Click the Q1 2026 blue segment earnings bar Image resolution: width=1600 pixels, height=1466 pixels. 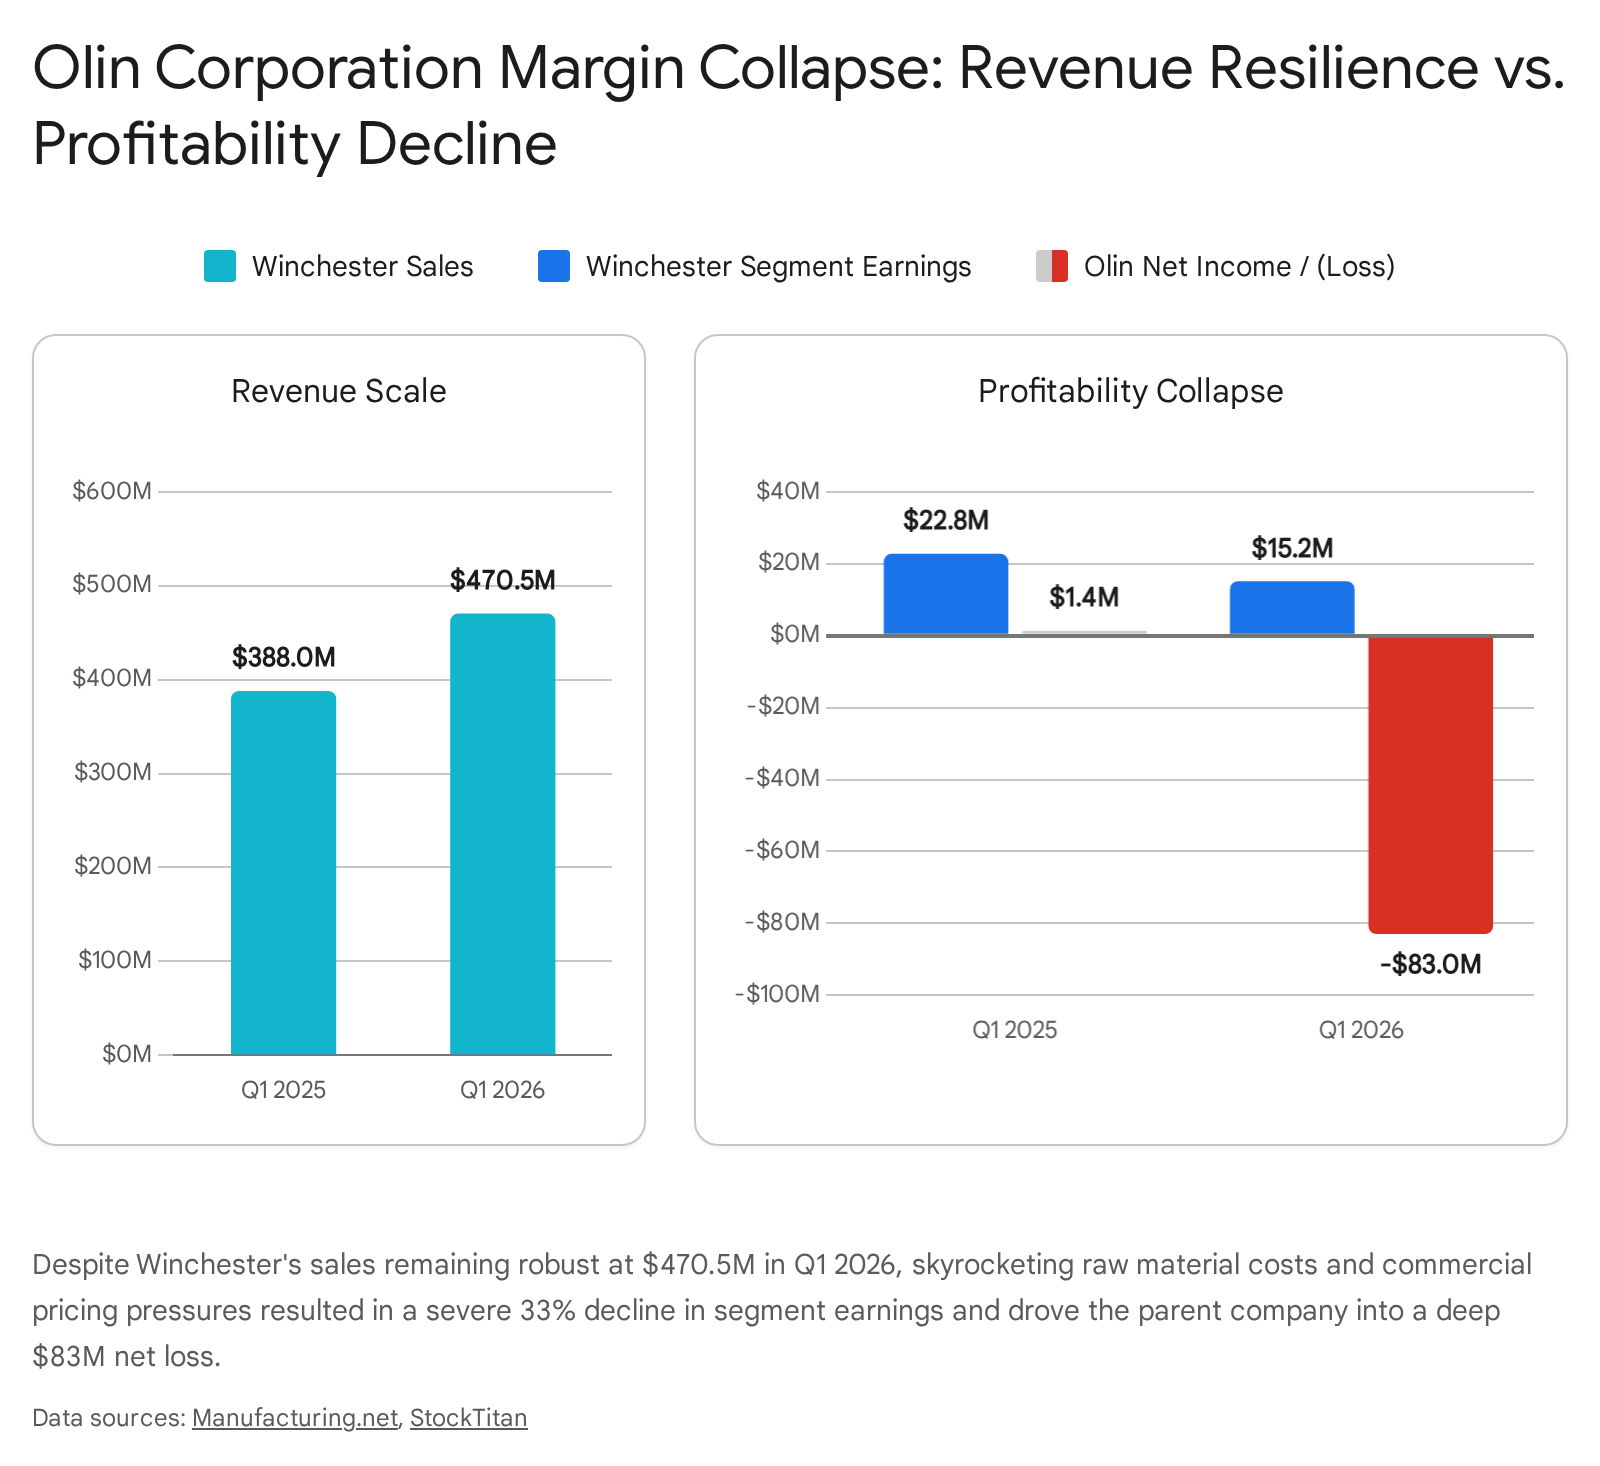coord(1292,608)
